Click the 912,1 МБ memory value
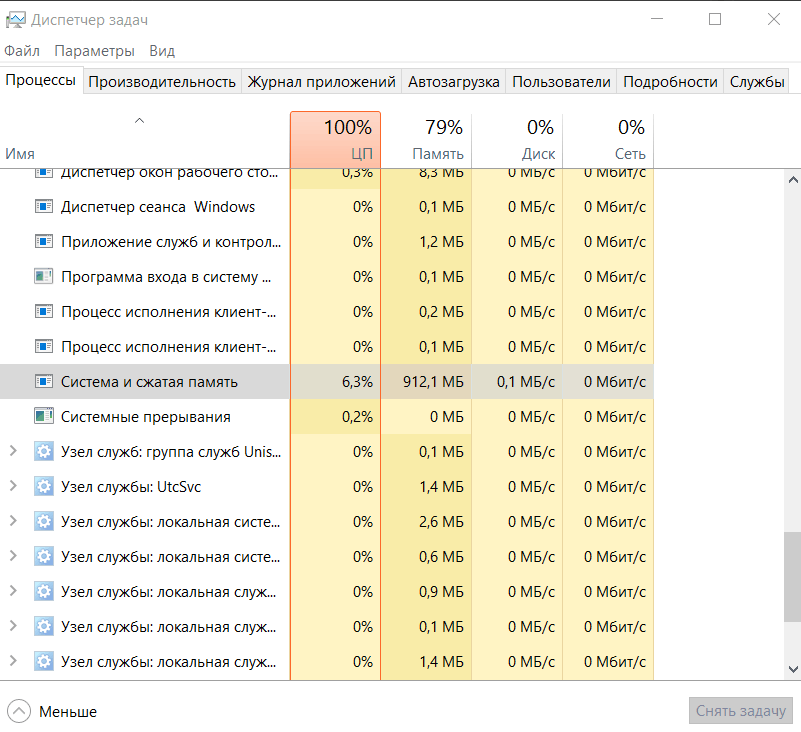 tap(433, 382)
